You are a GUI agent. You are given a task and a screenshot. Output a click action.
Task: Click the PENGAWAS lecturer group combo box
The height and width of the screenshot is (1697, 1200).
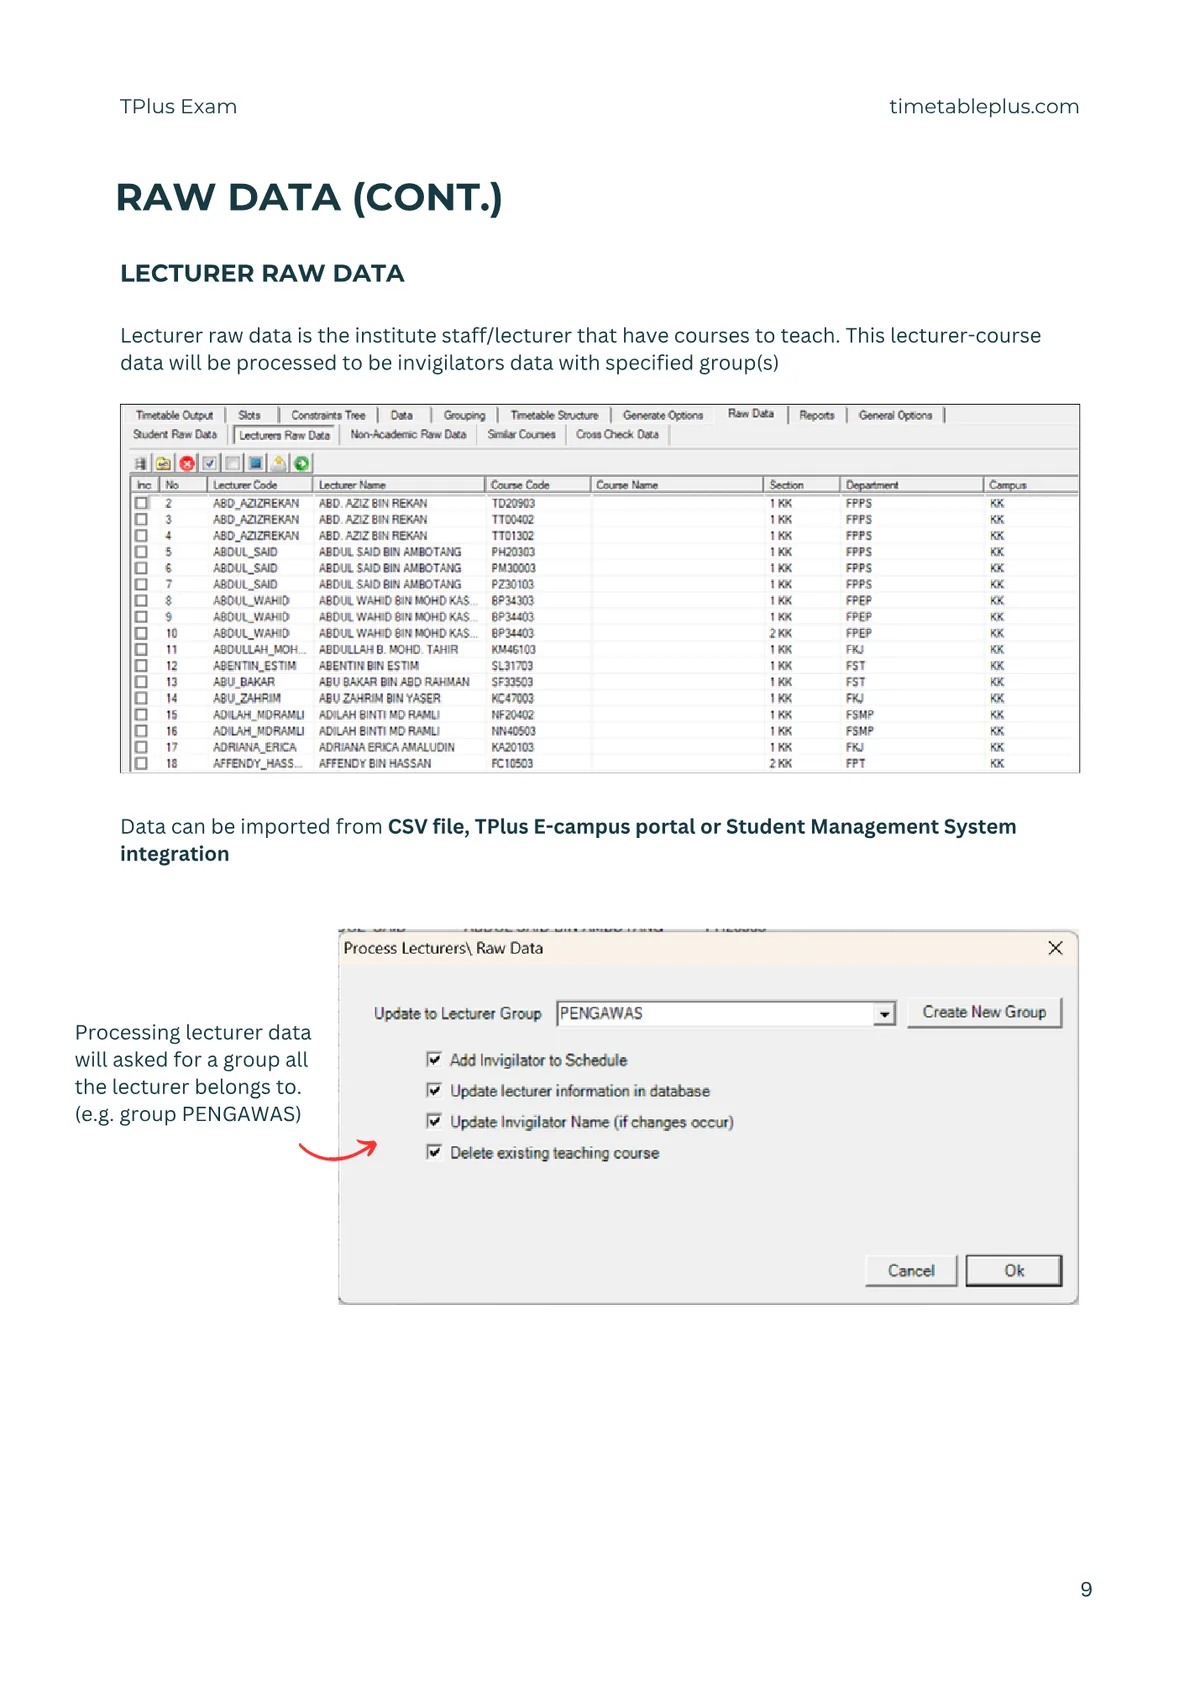click(x=725, y=1014)
